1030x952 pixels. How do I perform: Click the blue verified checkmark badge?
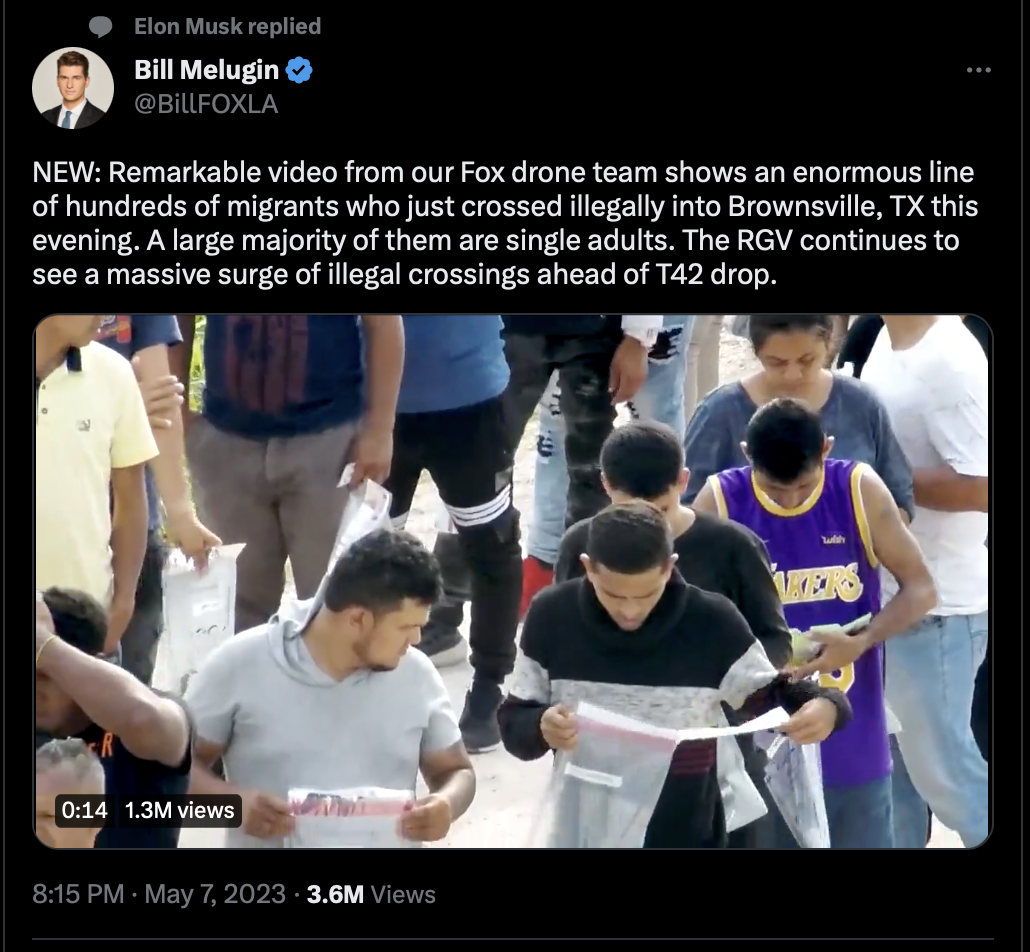pyautogui.click(x=300, y=70)
